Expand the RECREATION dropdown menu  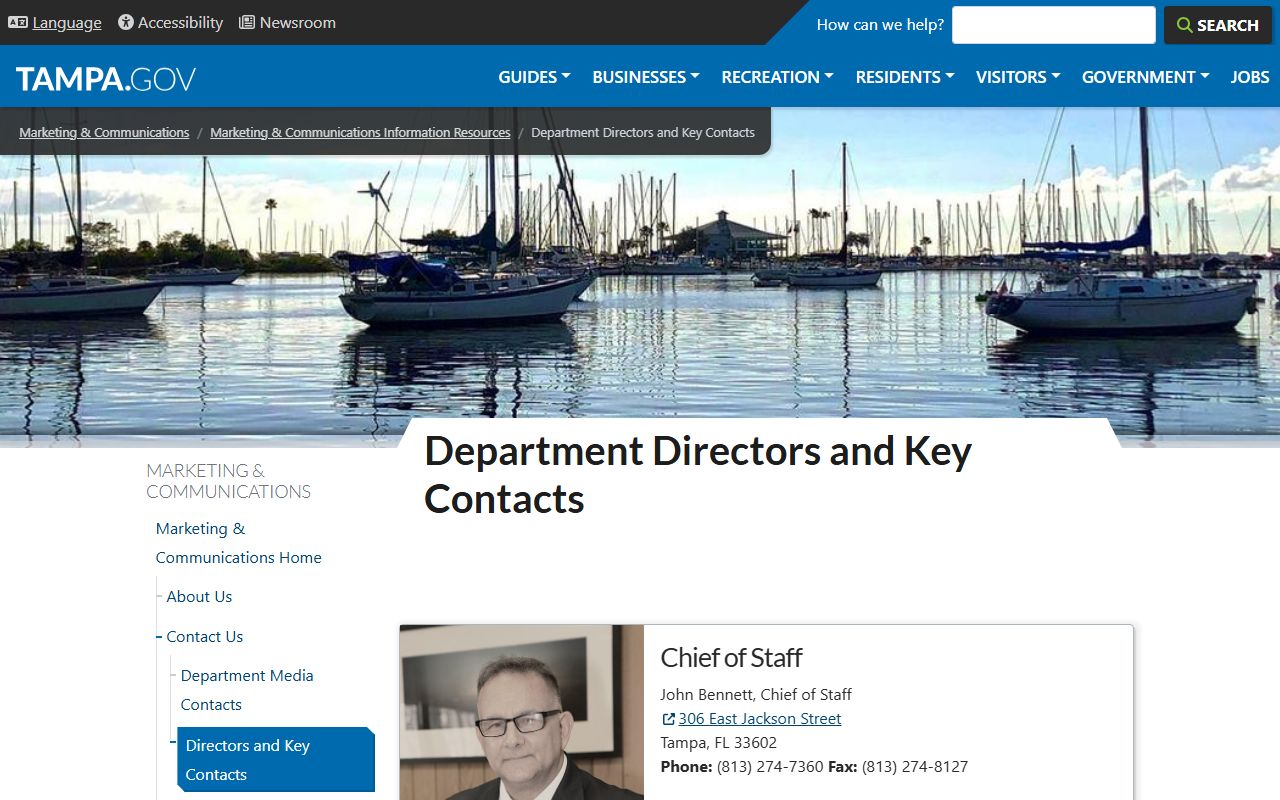[777, 77]
